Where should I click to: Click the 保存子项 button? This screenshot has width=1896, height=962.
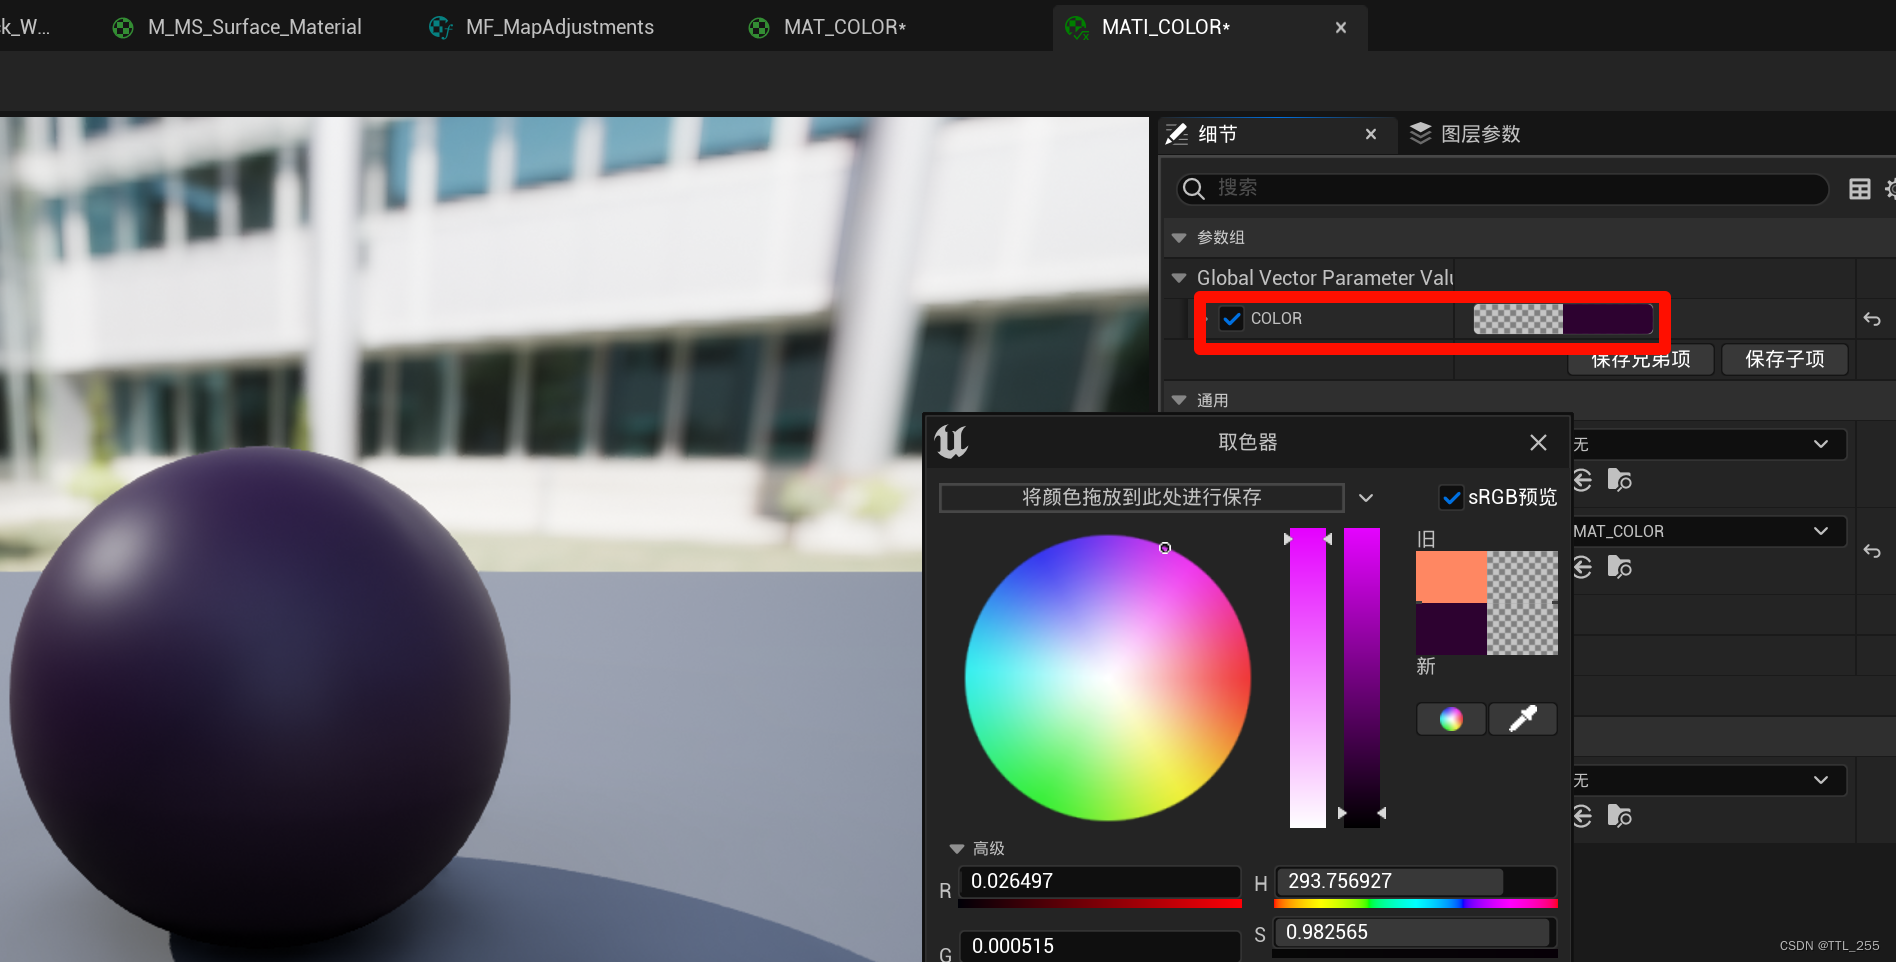click(x=1784, y=359)
